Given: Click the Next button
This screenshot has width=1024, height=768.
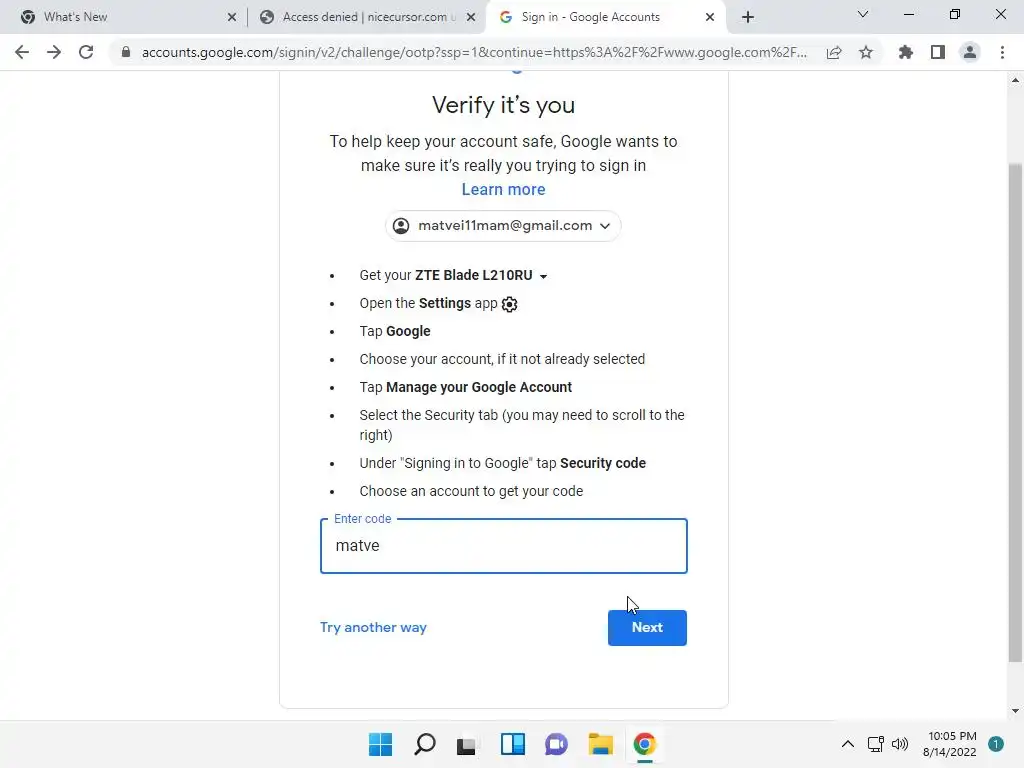Looking at the screenshot, I should tap(647, 628).
